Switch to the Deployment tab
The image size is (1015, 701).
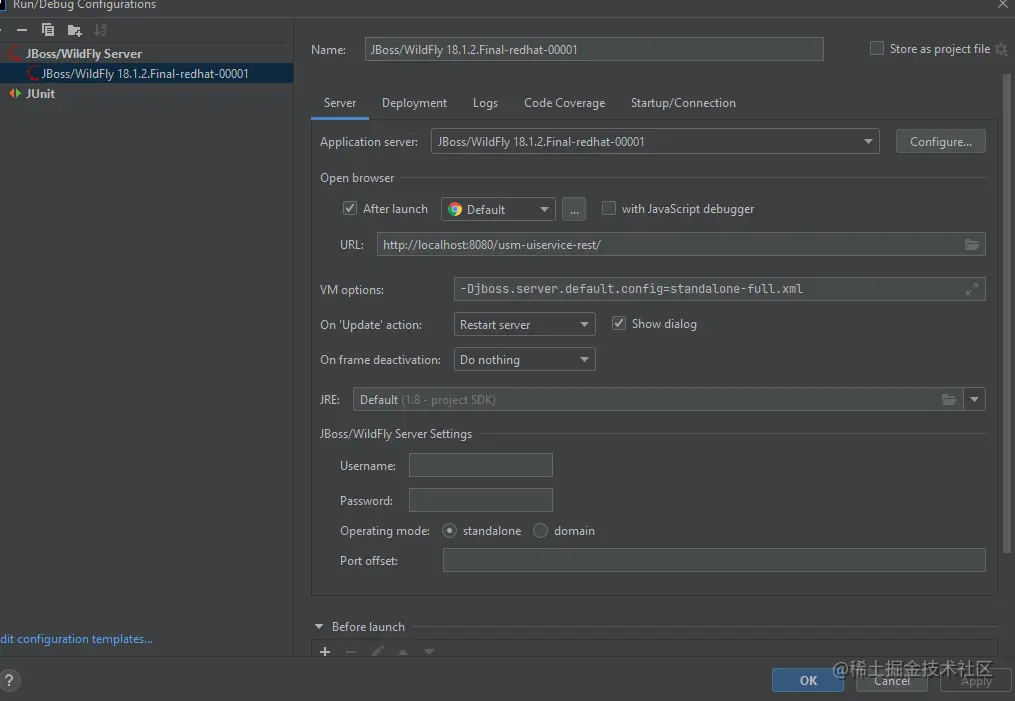click(x=414, y=103)
